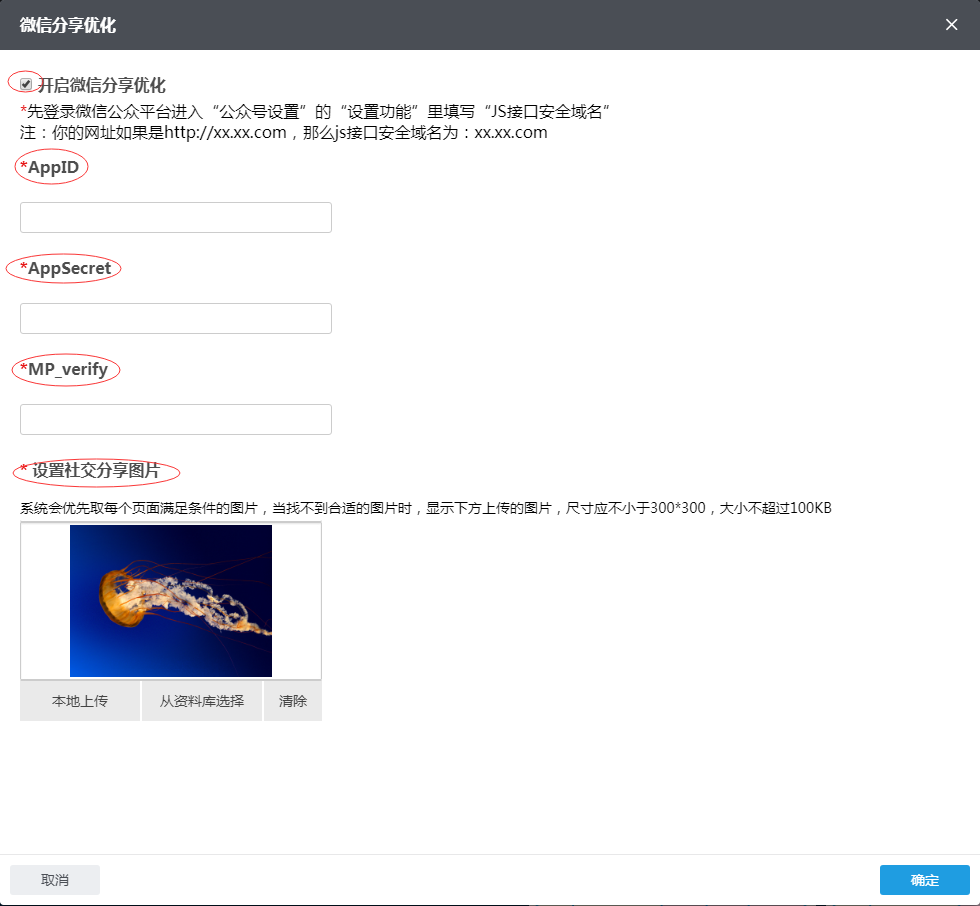Click into the AppSecret text box
980x906 pixels.
point(176,318)
